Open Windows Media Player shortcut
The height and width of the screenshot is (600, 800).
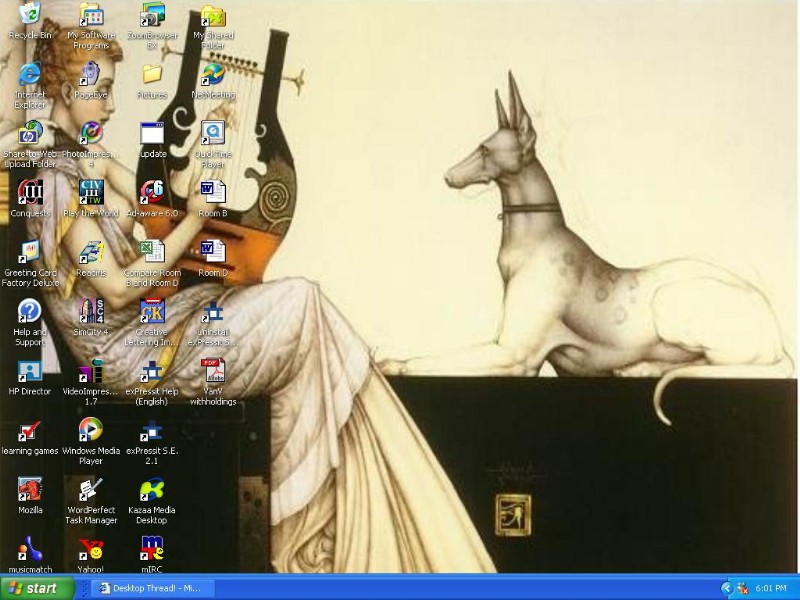tap(91, 430)
